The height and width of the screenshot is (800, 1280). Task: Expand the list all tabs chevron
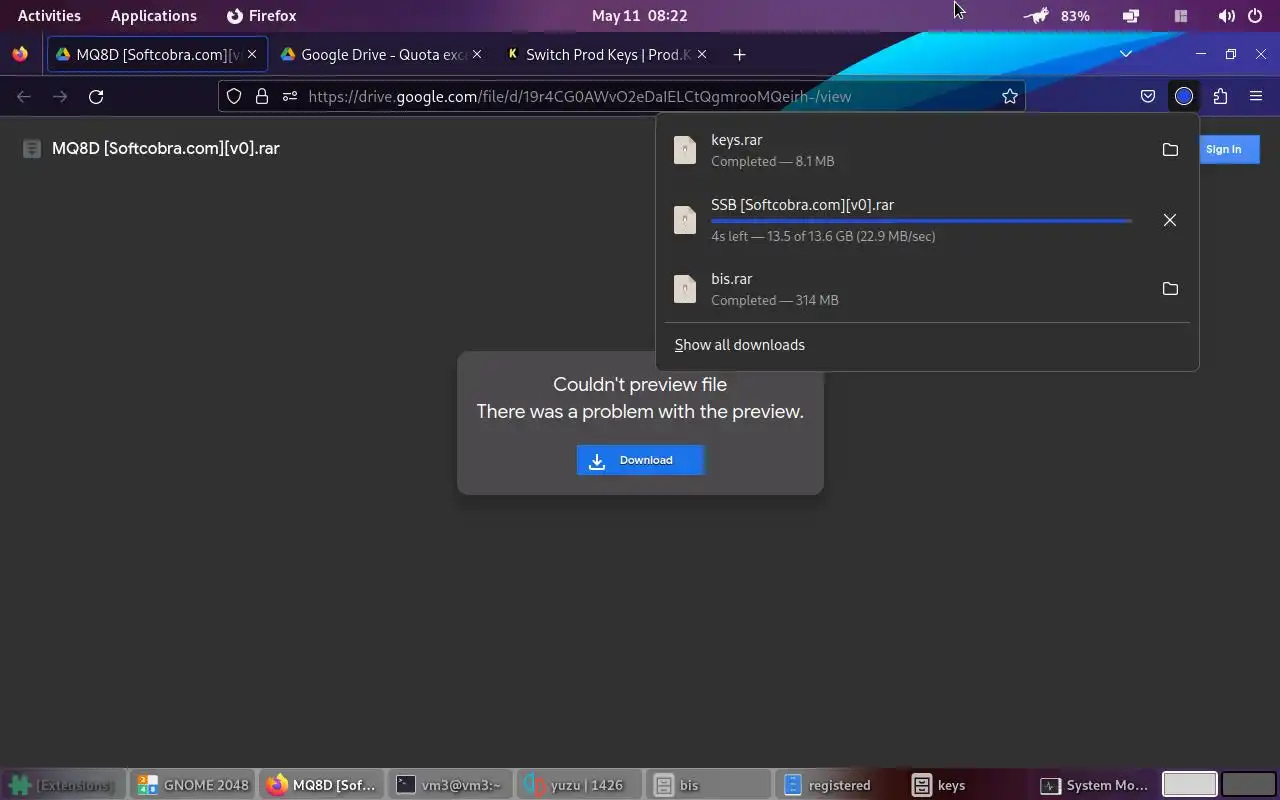point(1126,54)
